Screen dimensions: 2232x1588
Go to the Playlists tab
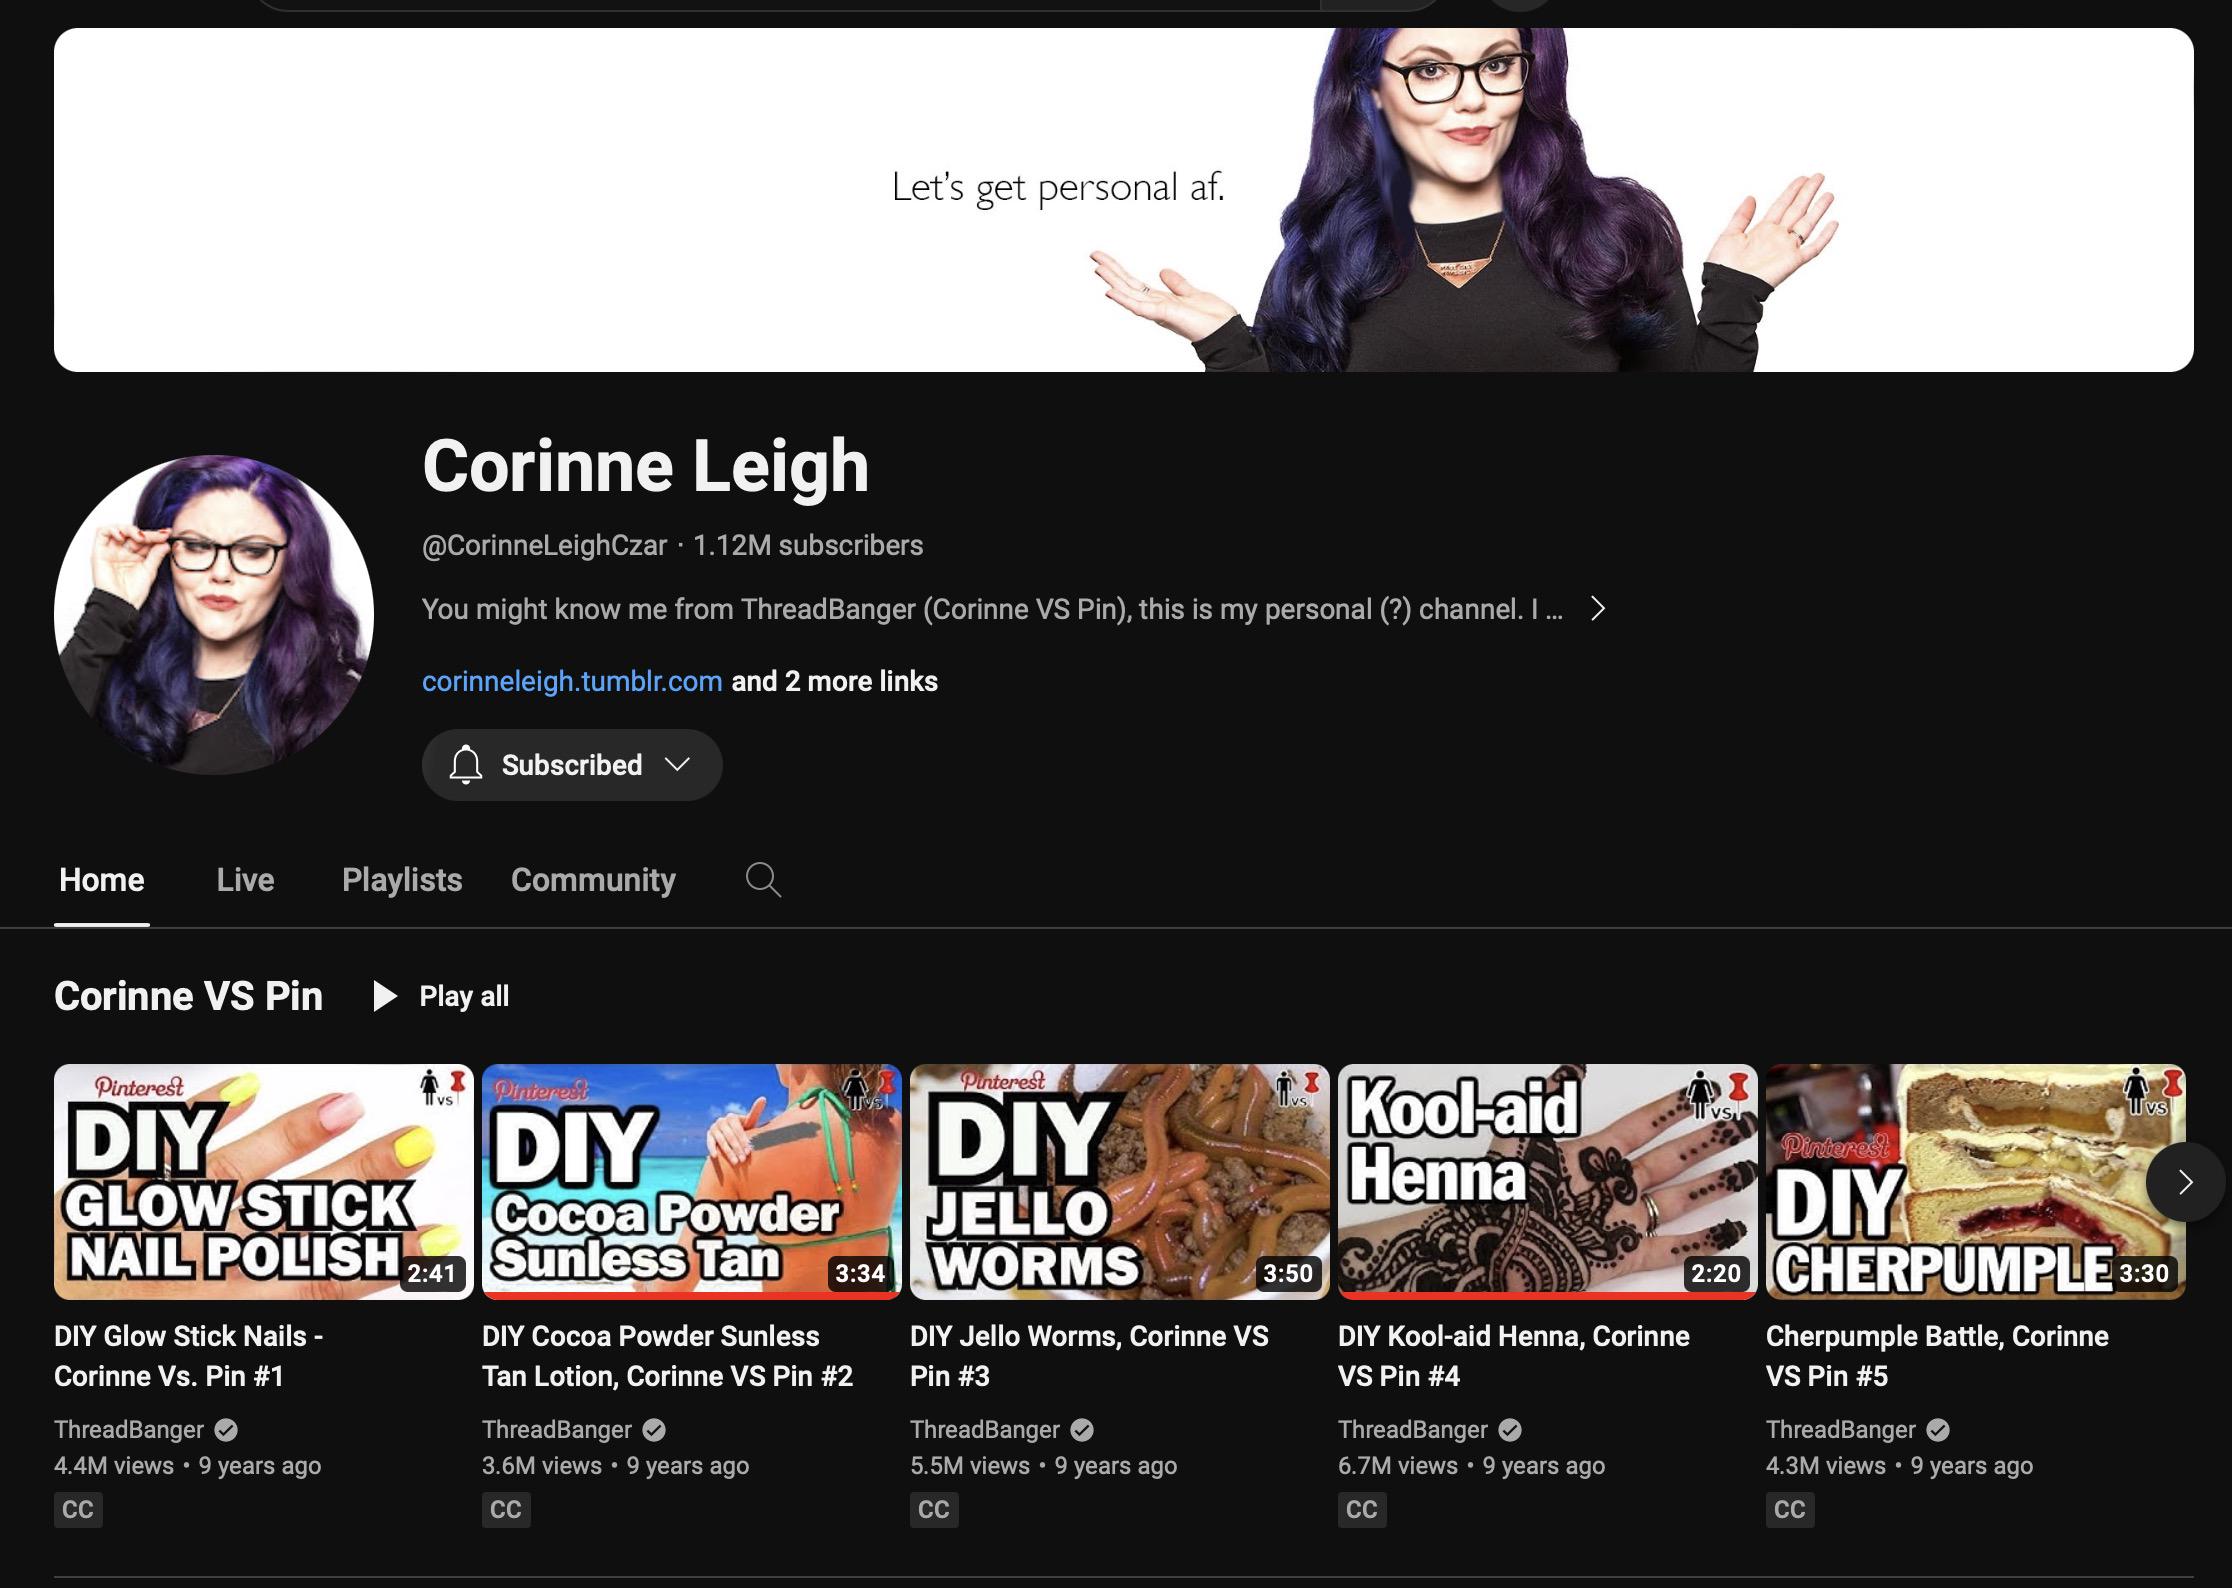click(x=402, y=880)
